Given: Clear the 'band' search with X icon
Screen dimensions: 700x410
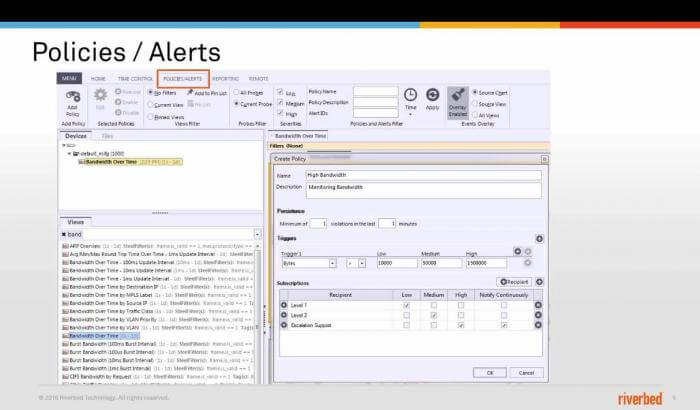Looking at the screenshot, I should point(64,234).
